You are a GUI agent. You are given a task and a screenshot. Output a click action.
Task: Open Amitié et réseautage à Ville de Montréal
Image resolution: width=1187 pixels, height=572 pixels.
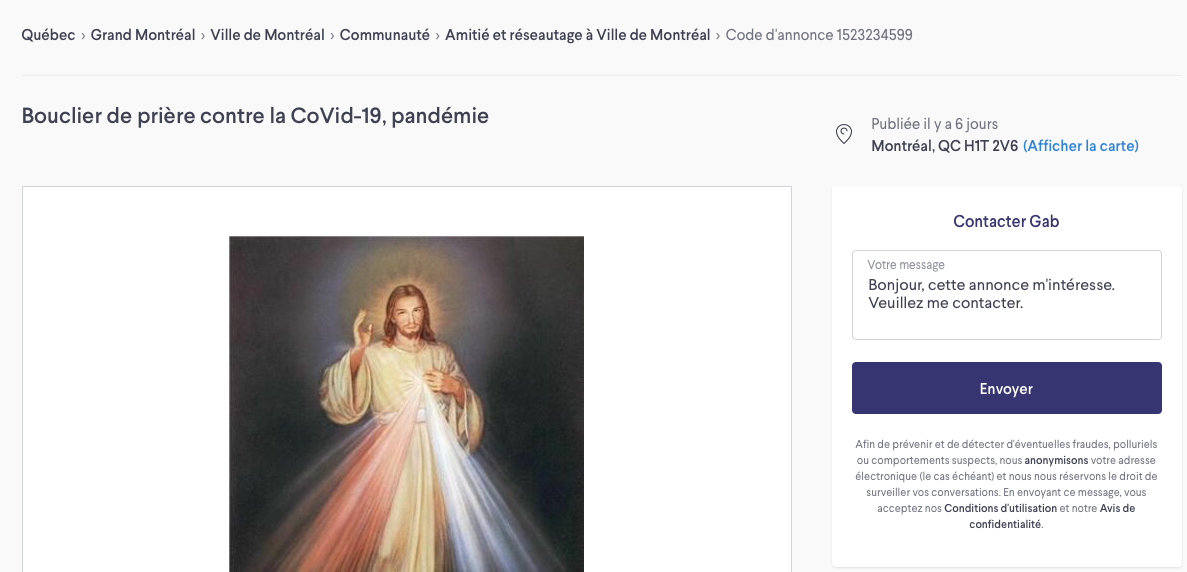pos(578,35)
